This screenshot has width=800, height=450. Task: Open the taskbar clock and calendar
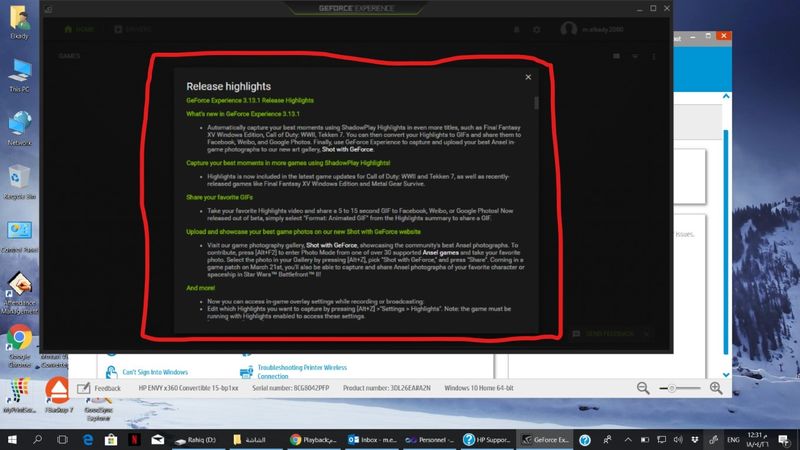click(757, 439)
